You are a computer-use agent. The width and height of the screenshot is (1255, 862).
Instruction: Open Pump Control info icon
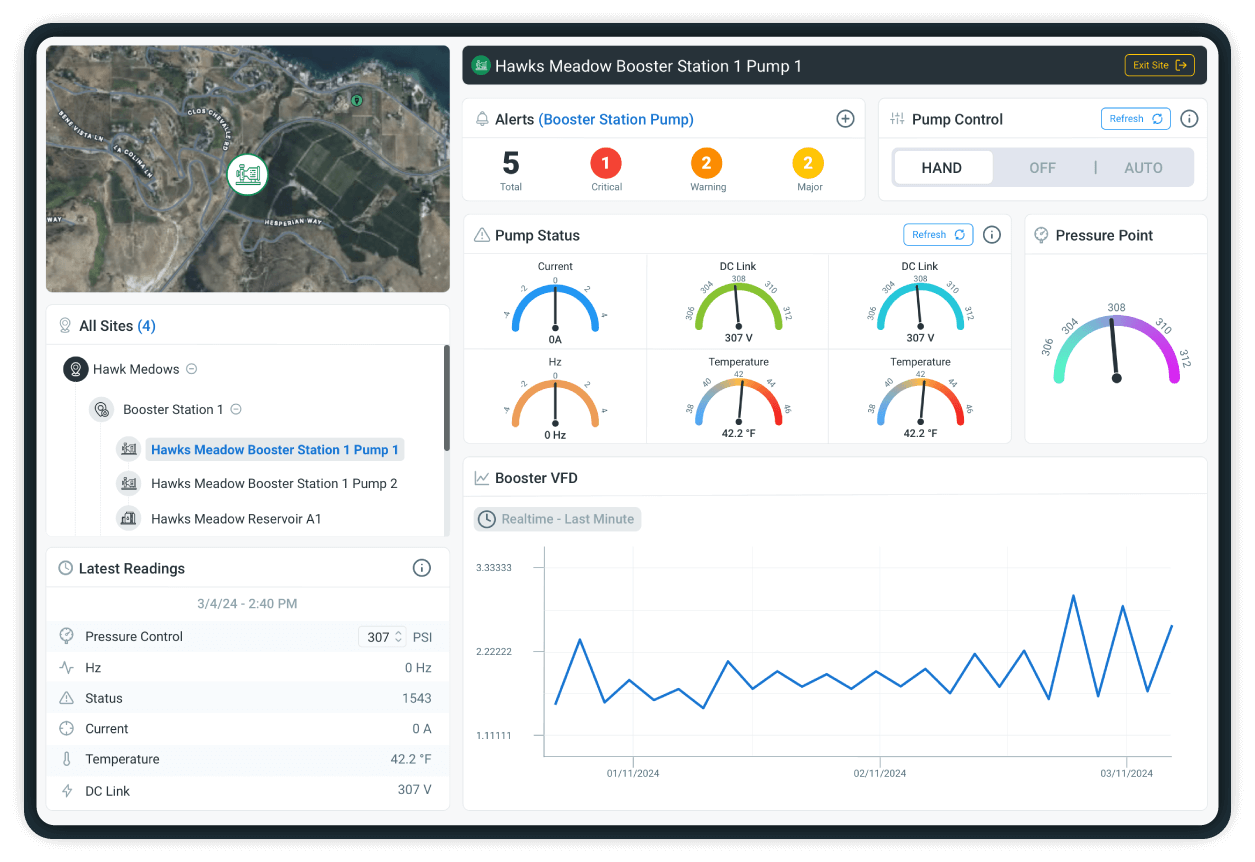pyautogui.click(x=1189, y=119)
